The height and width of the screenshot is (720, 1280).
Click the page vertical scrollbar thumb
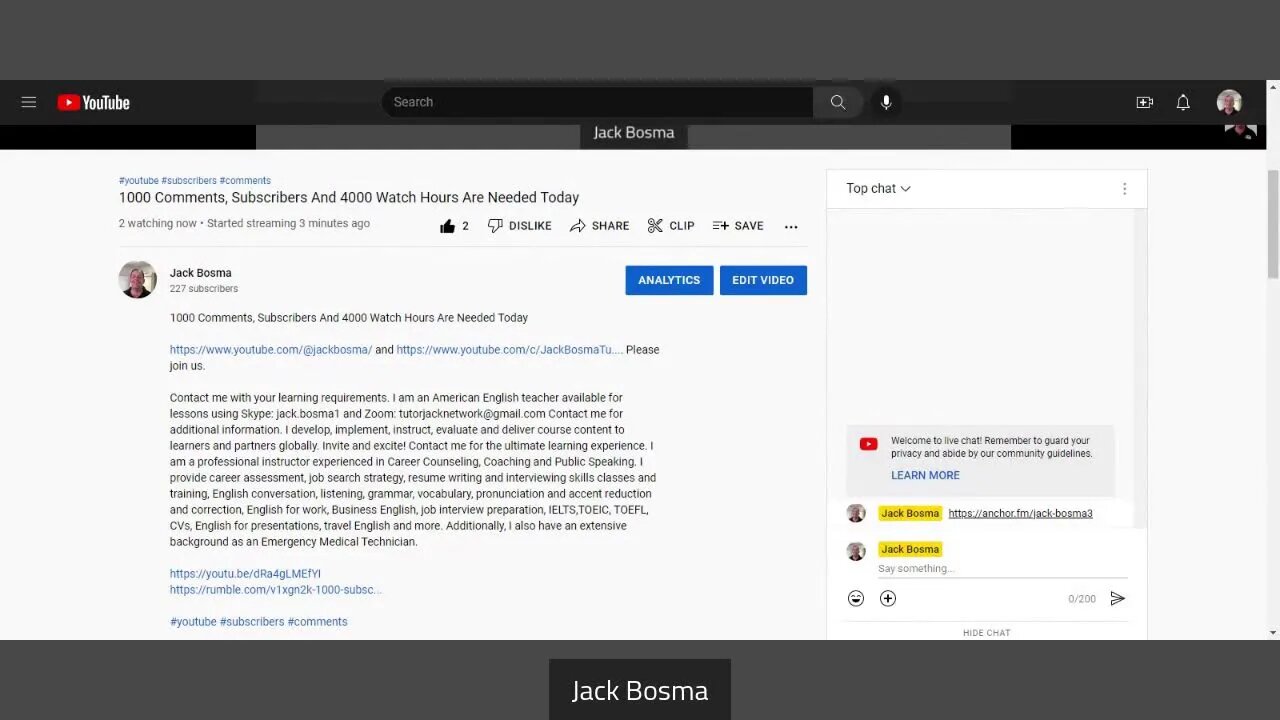tap(1272, 224)
